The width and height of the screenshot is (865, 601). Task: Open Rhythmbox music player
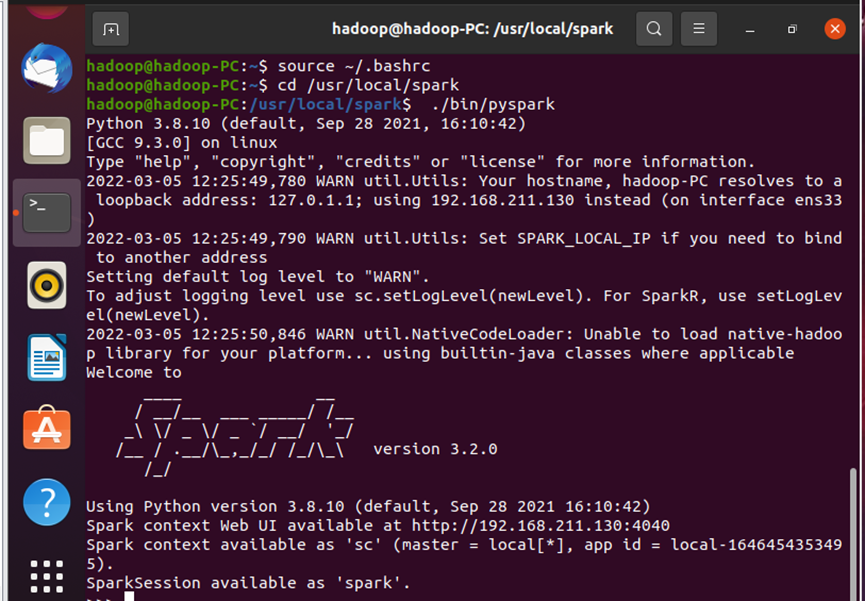47,285
